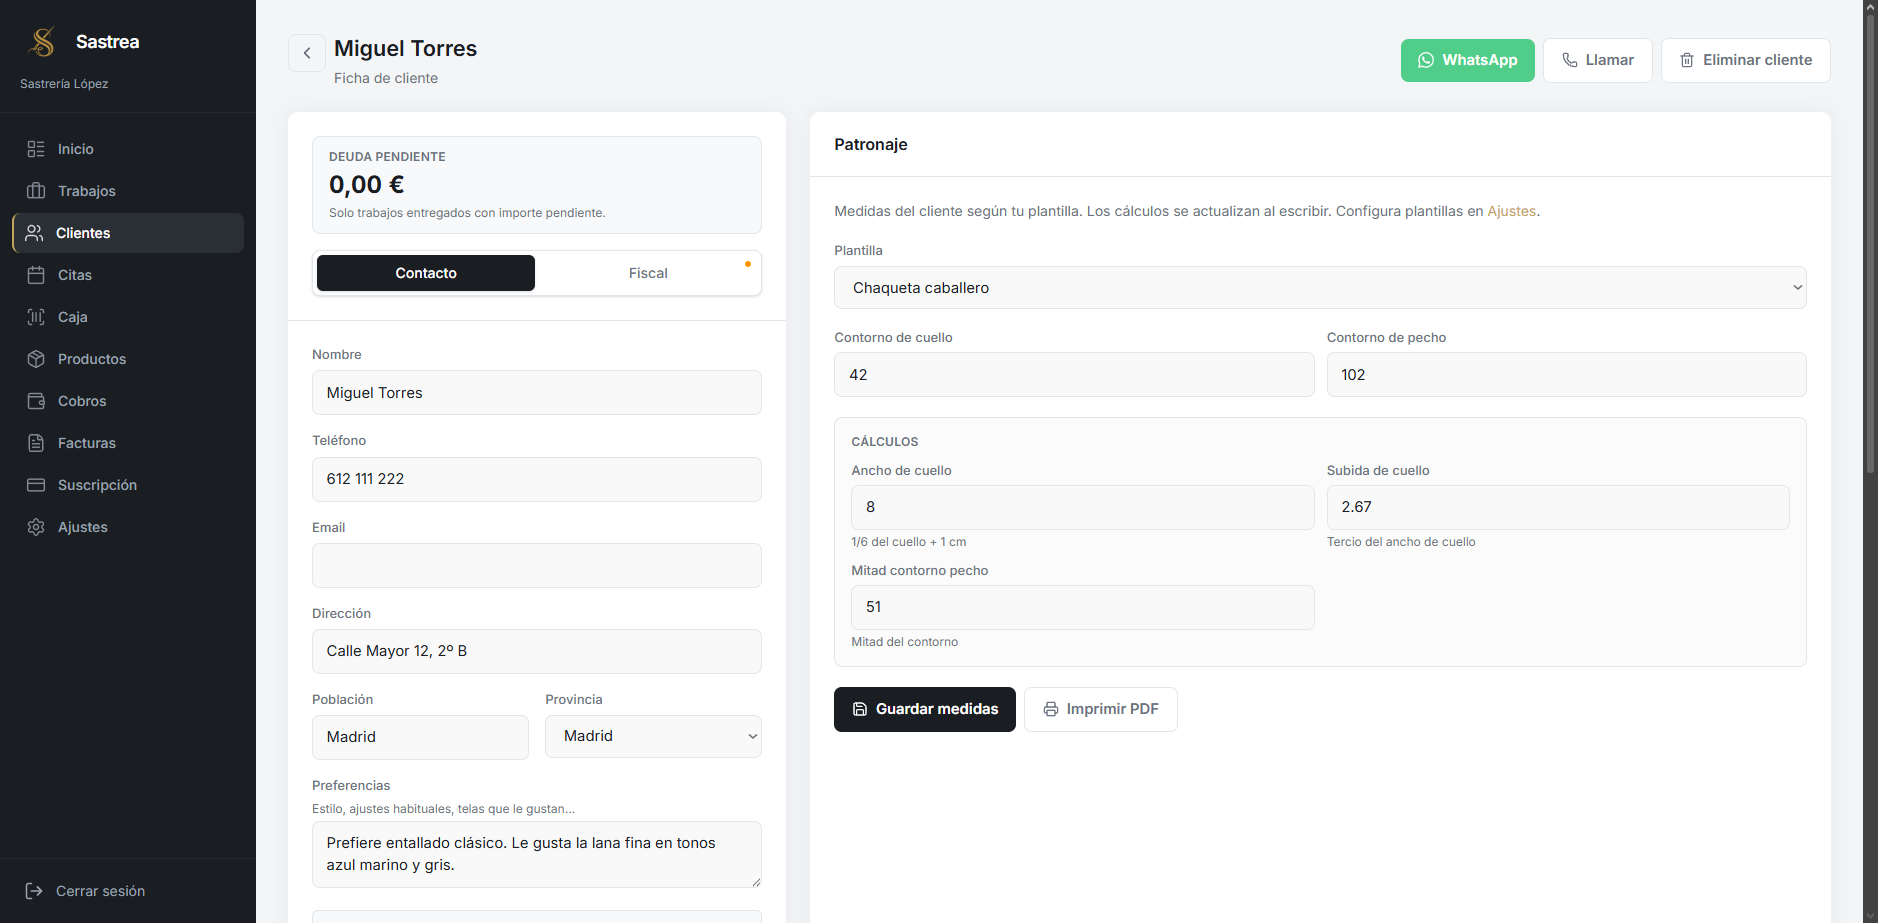Open Inicio via its sidebar icon
Viewport: 1878px width, 923px height.
(36, 149)
